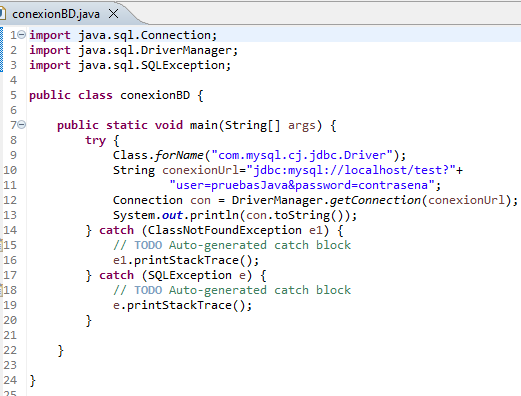Click the ClassNotFoundException type name

pyautogui.click(x=225, y=230)
